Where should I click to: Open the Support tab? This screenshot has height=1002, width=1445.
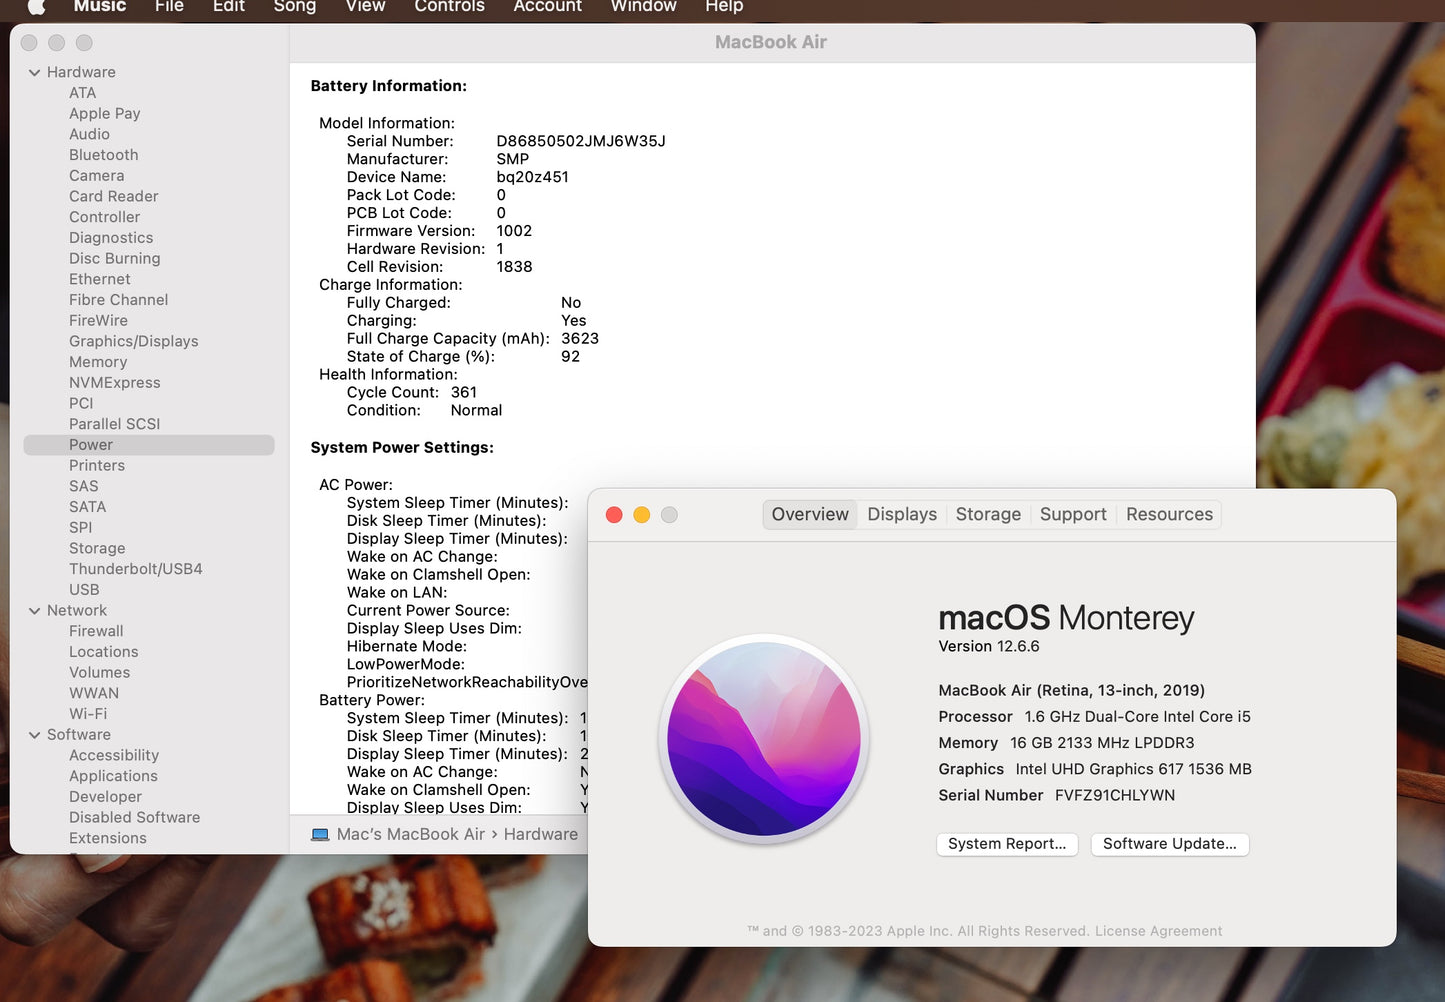tap(1072, 514)
